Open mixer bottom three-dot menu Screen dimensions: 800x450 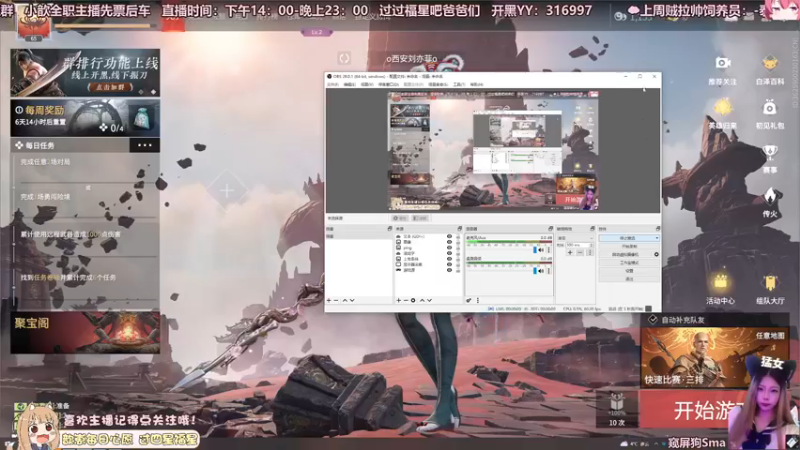[478, 301]
